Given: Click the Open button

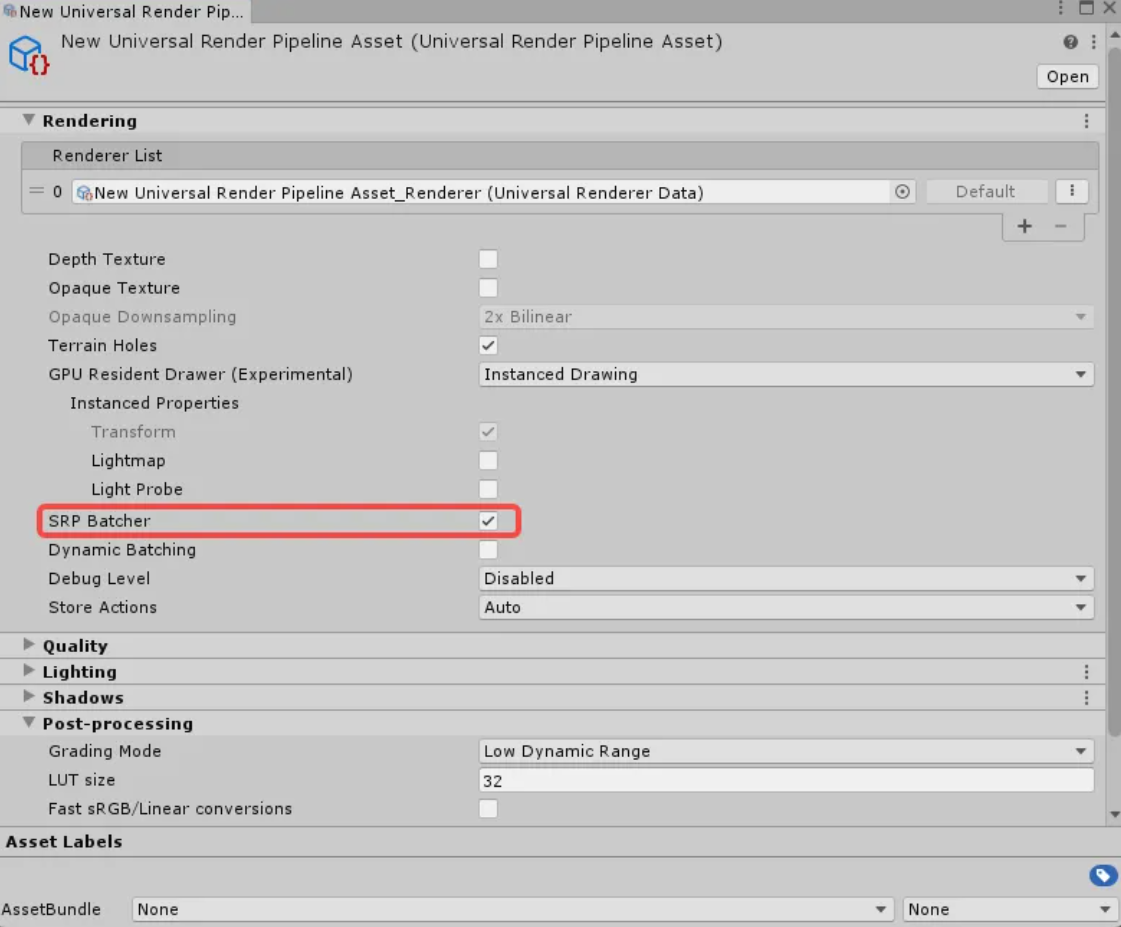Looking at the screenshot, I should click(1067, 77).
